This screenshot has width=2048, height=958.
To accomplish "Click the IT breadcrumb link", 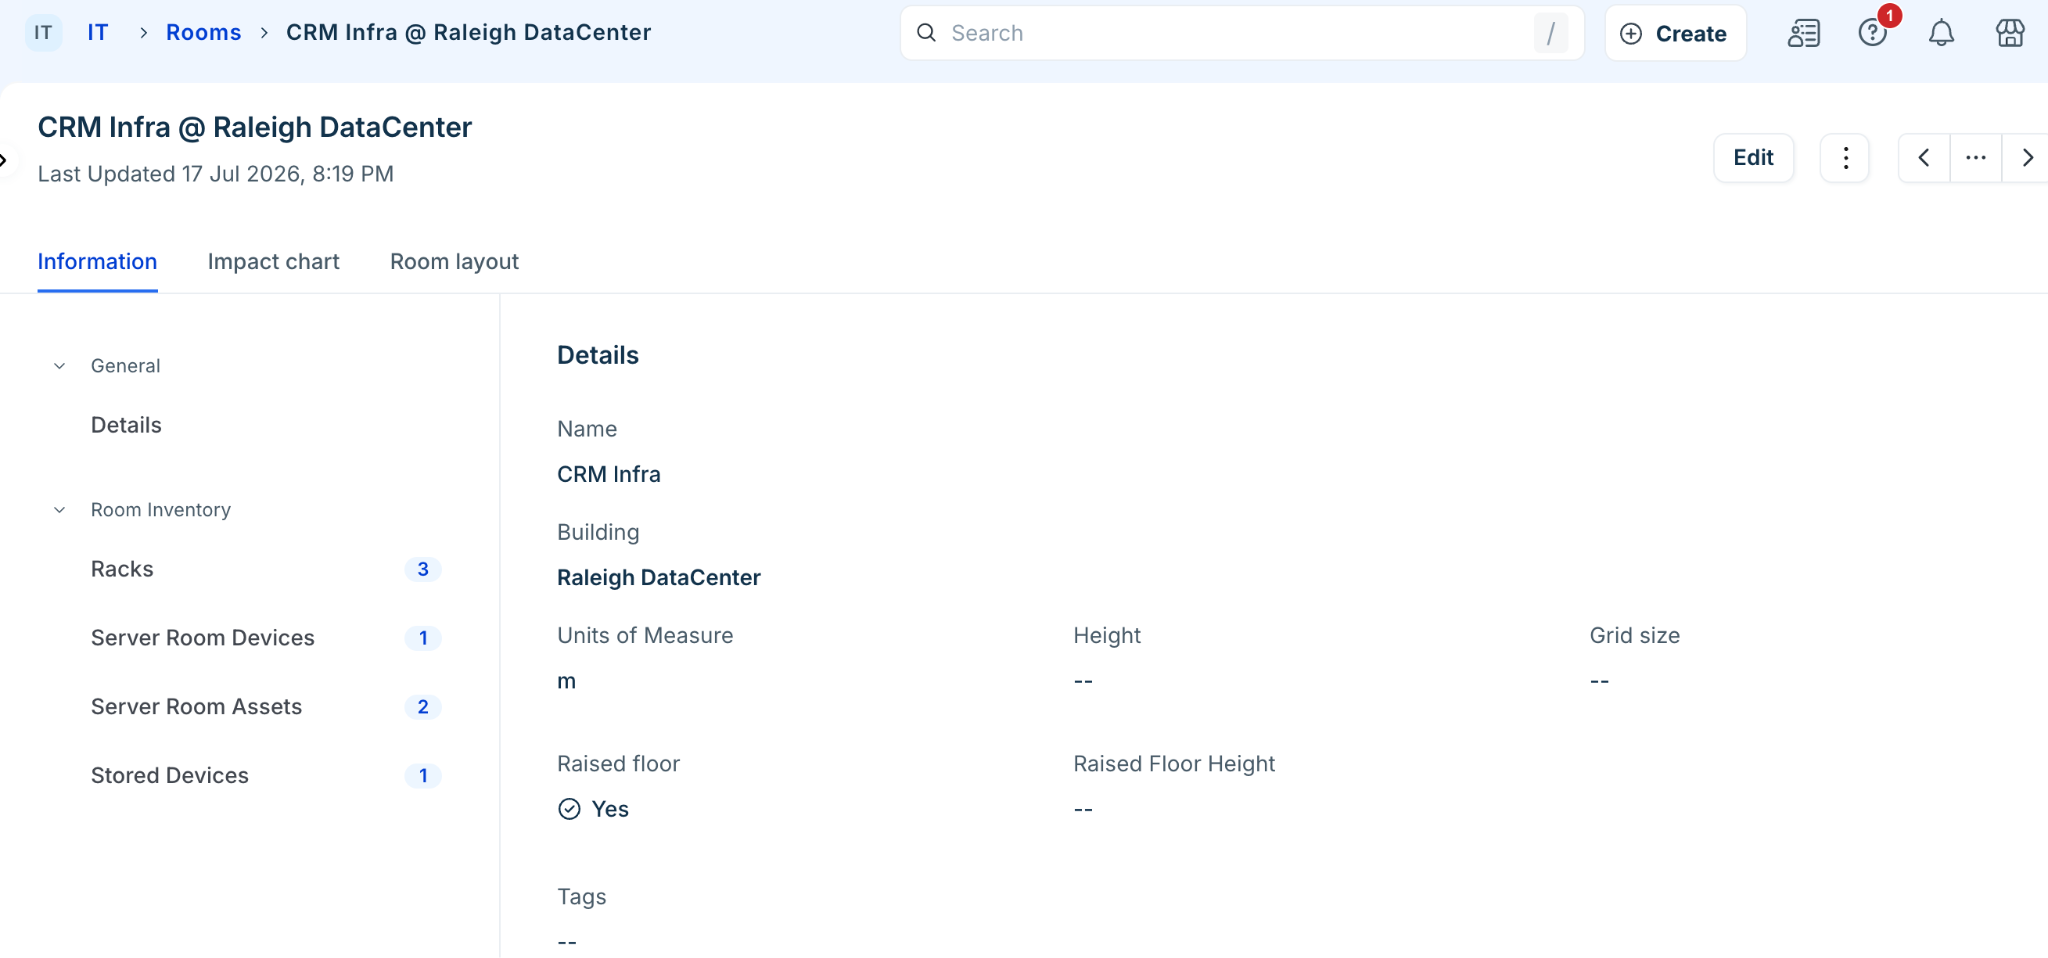I will 97,33.
